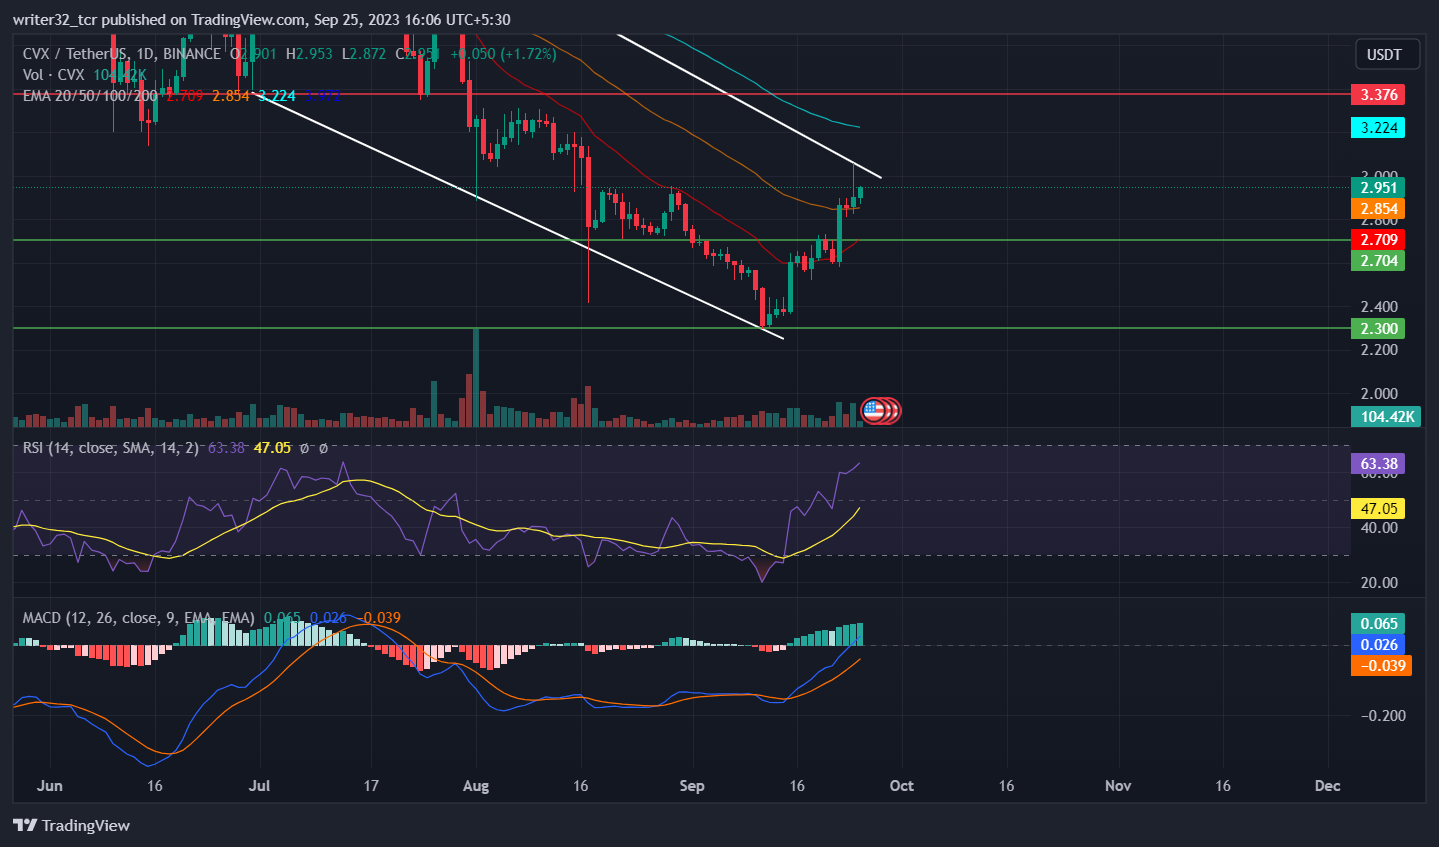Click the blue 0.026 MACD line label

[1378, 645]
